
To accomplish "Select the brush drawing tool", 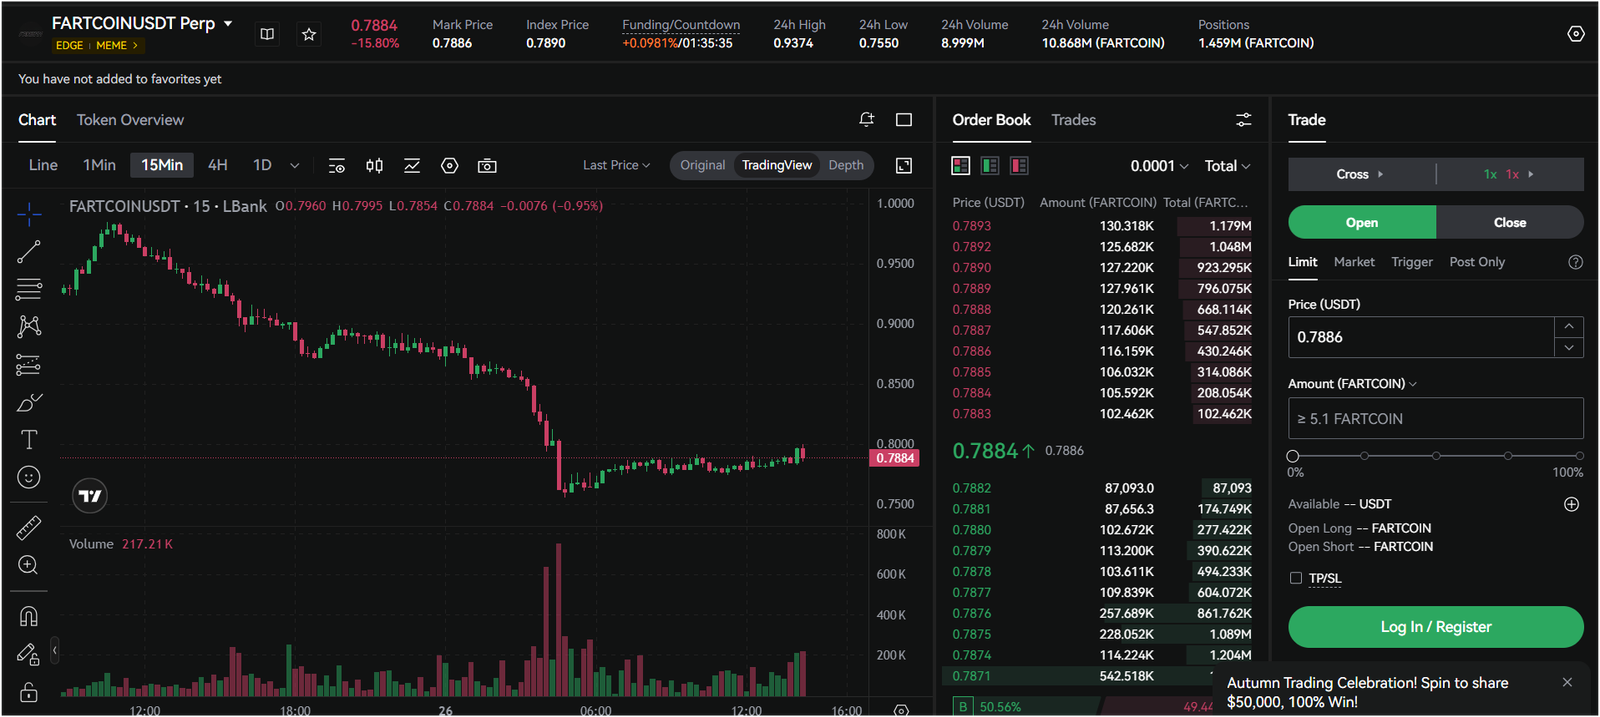I will pos(29,403).
